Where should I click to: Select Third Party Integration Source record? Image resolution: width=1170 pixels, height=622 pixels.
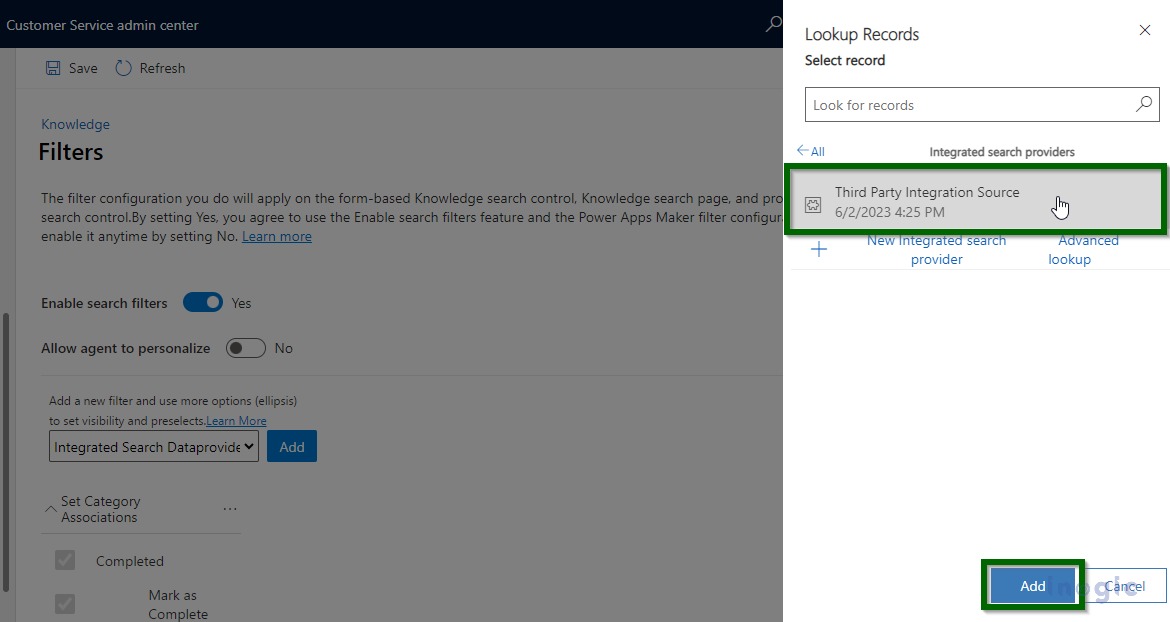pyautogui.click(x=975, y=199)
